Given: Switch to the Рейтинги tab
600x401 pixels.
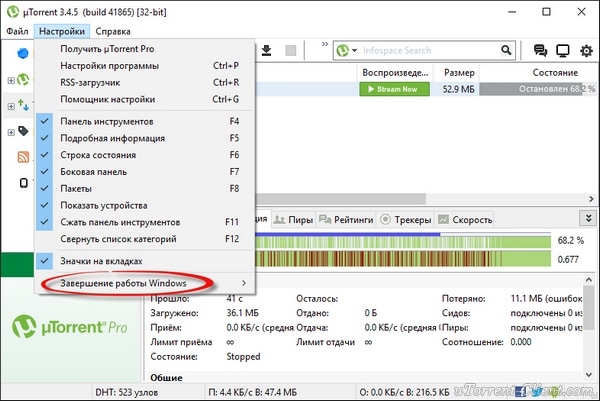Looking at the screenshot, I should [x=346, y=220].
